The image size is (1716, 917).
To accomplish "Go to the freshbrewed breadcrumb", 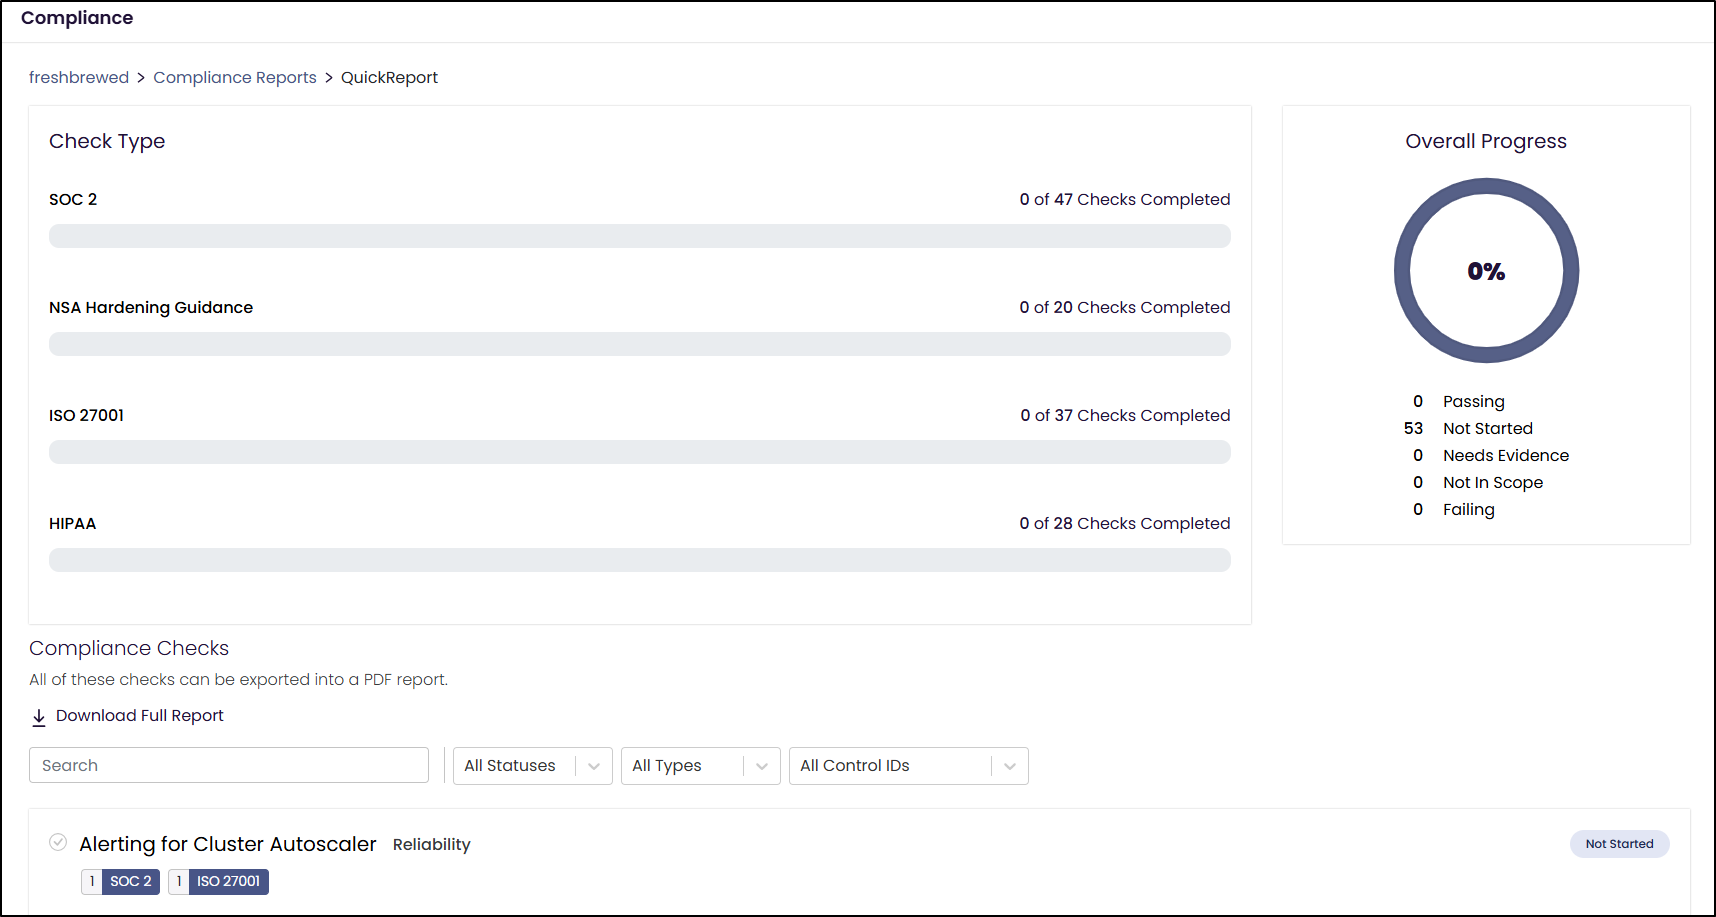I will click(79, 78).
